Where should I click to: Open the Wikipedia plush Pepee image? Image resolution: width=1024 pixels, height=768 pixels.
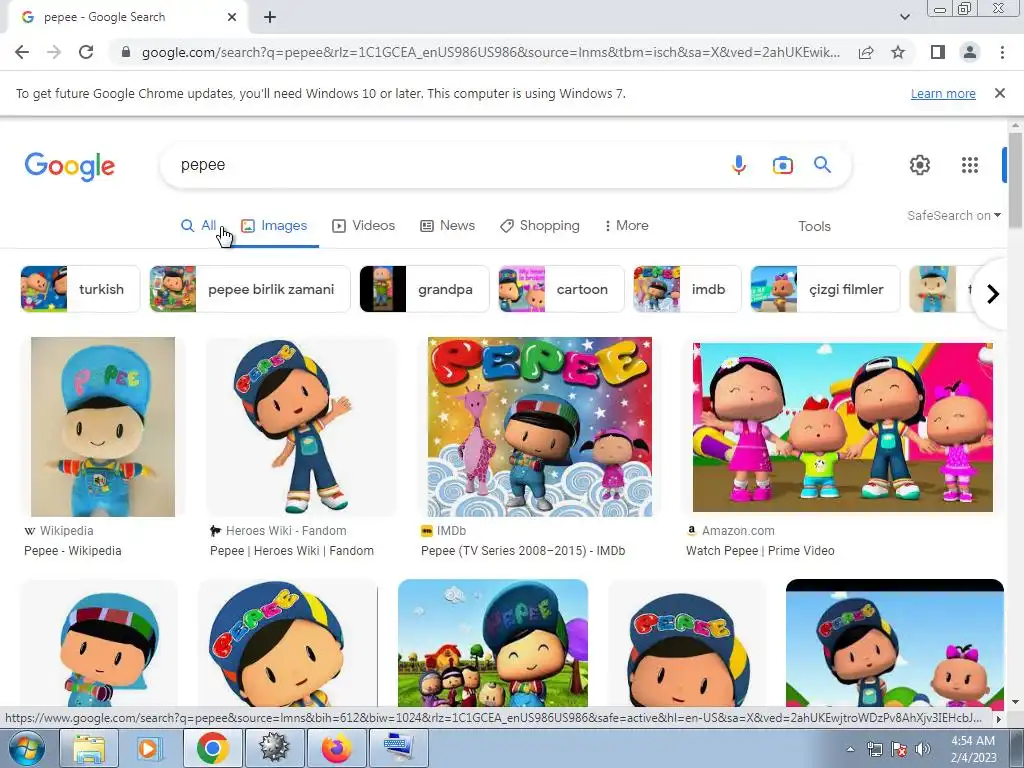[103, 426]
